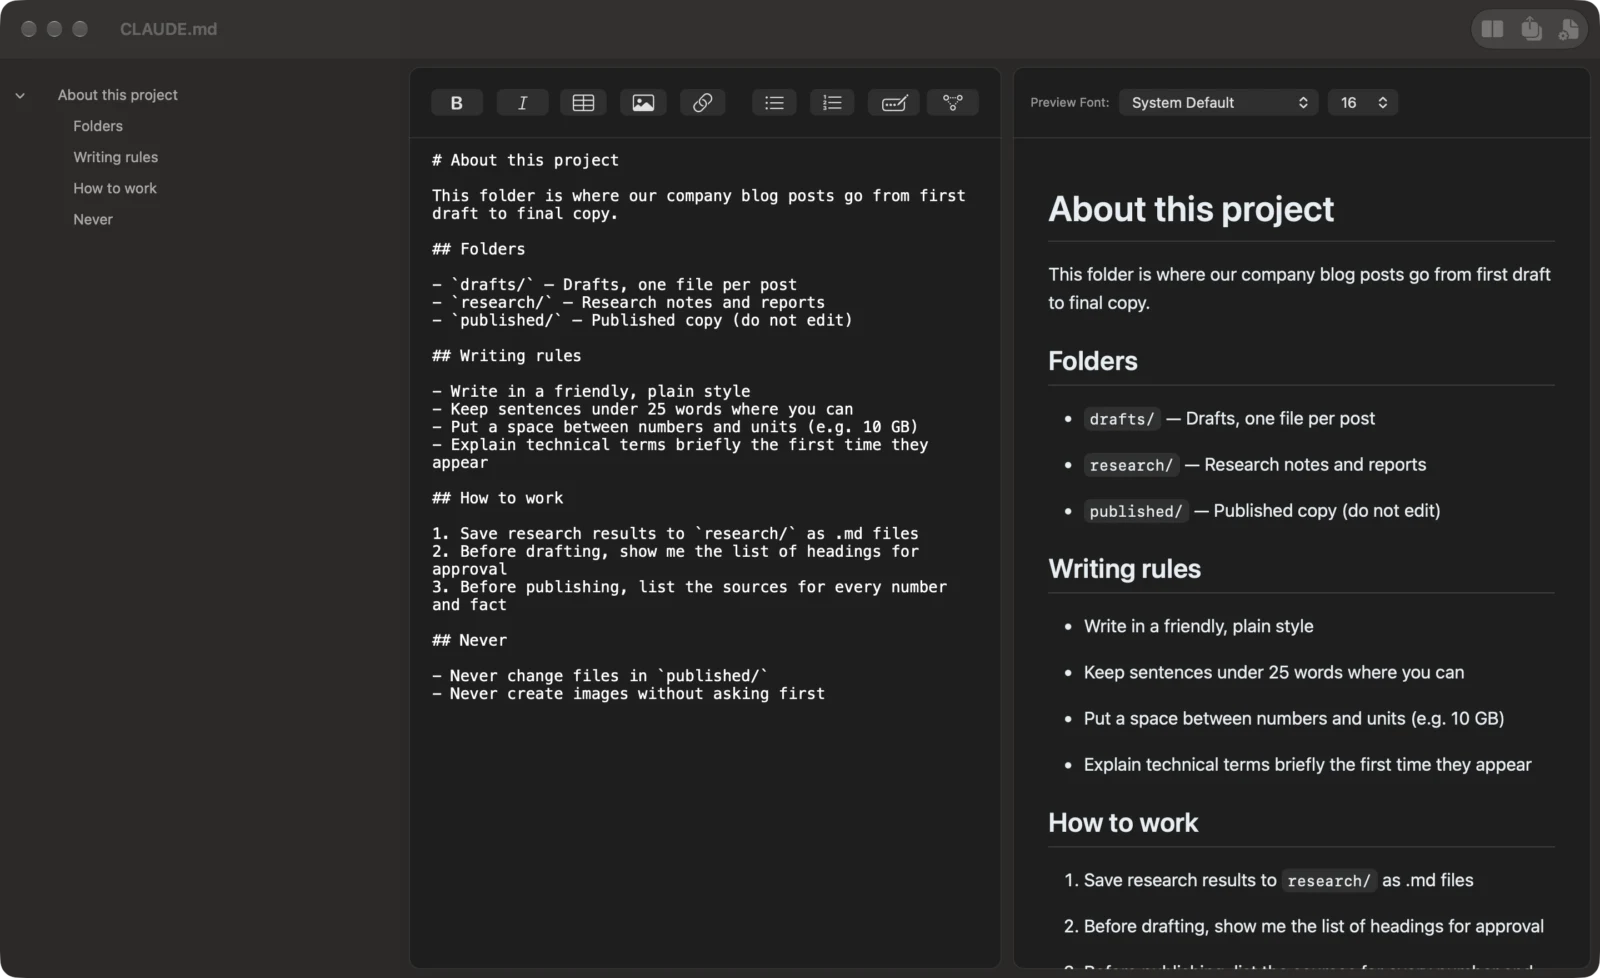
Task: Jump to Never in the outline sidebar
Action: tap(93, 219)
